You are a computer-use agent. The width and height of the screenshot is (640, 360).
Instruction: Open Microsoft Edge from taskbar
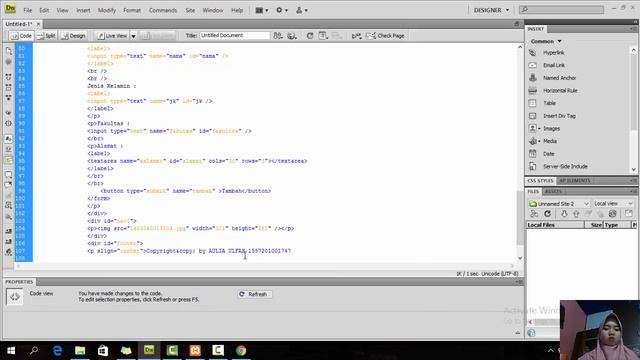click(57, 350)
